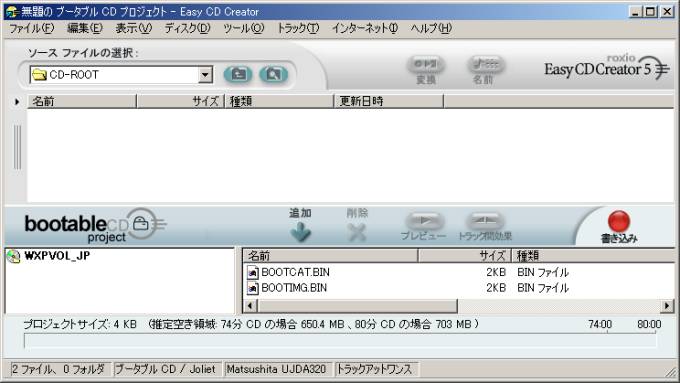Click the horizontal scrollbar thumb in project list
This screenshot has height=383, width=680.
[x=357, y=306]
